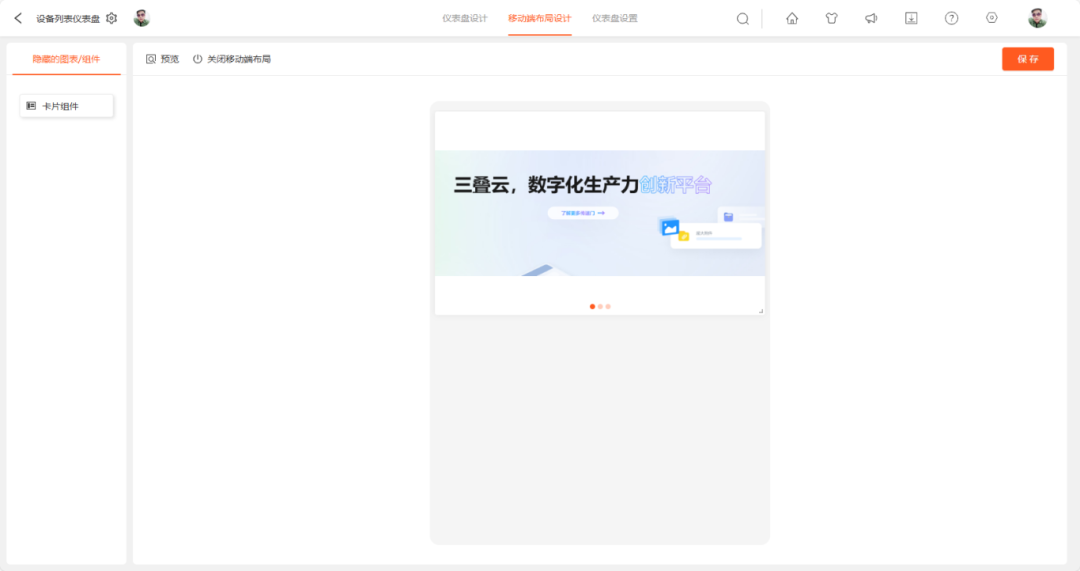The image size is (1080, 571).
Task: Select third carousel dot
Action: (x=608, y=307)
